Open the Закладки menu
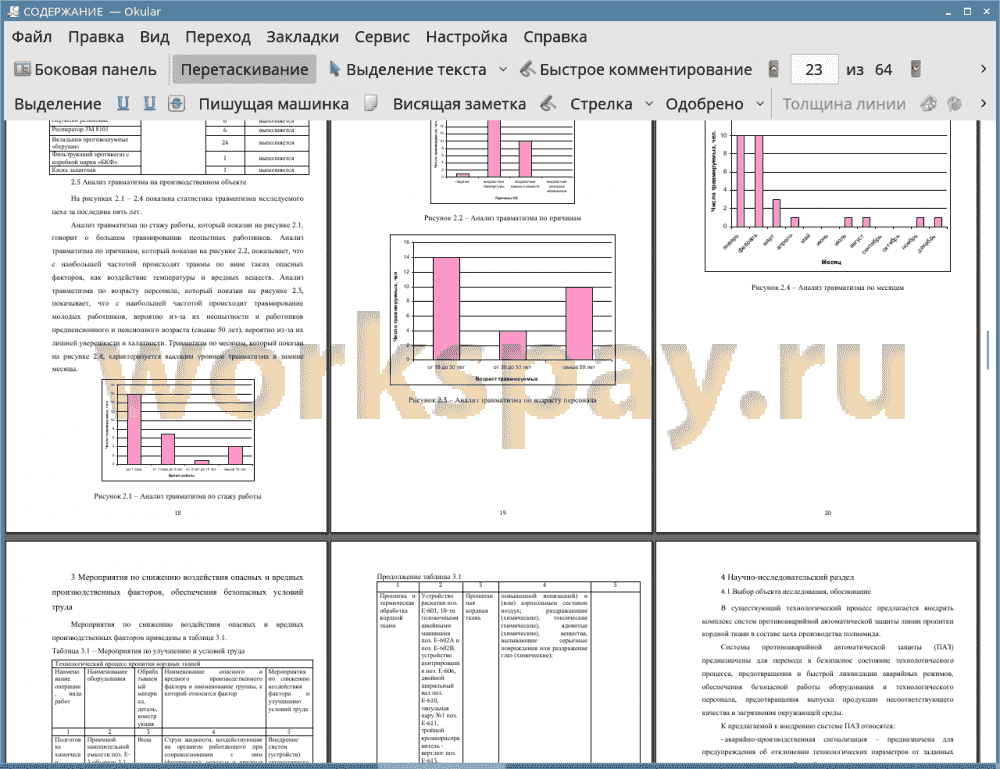This screenshot has height=769, width=1000. (302, 37)
